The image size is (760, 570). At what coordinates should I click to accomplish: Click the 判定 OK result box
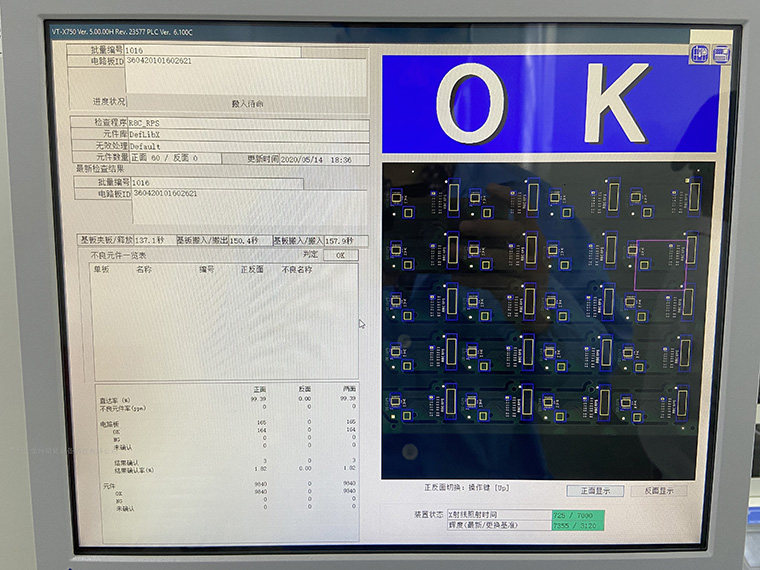point(340,255)
